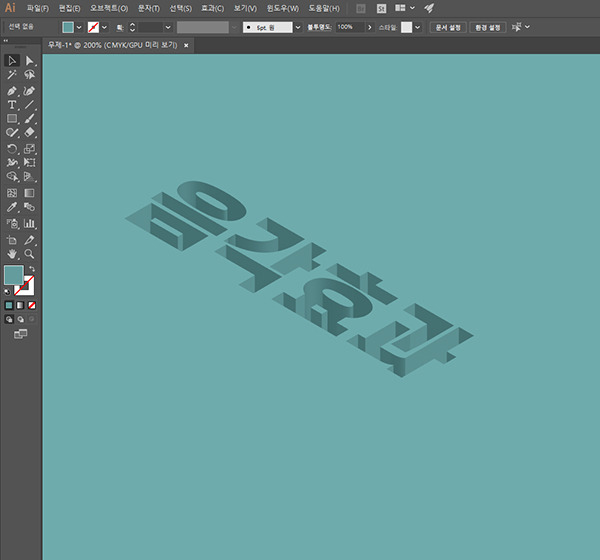Select the Pen tool

tap(11, 91)
